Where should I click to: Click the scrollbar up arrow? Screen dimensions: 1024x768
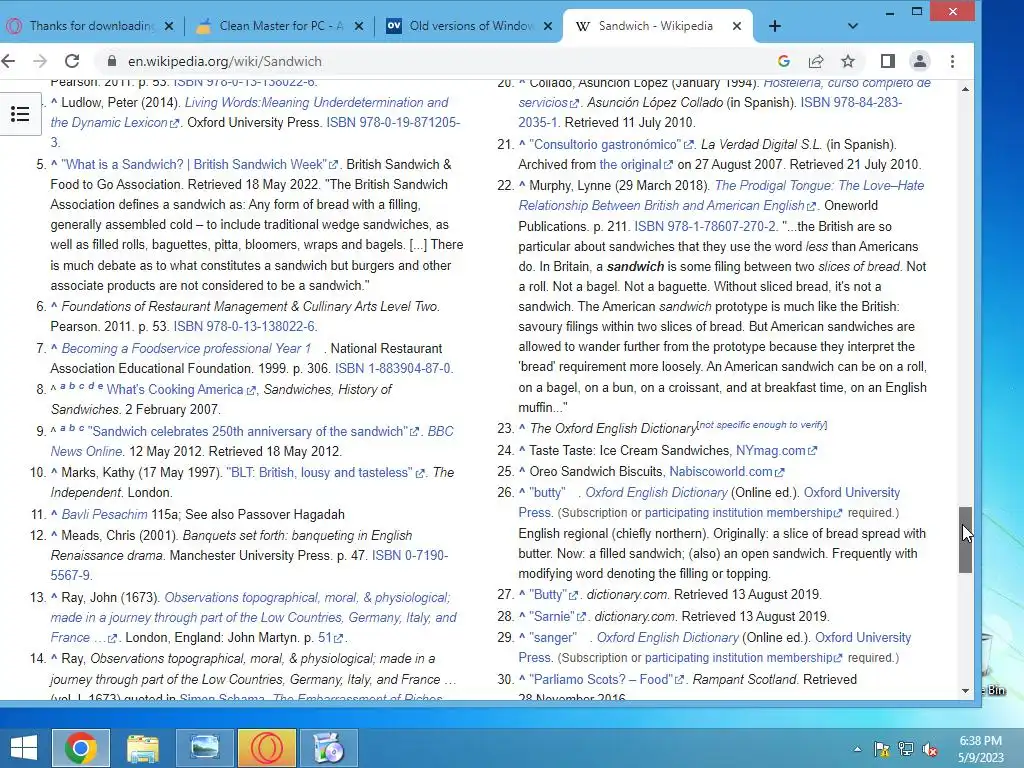click(x=965, y=89)
